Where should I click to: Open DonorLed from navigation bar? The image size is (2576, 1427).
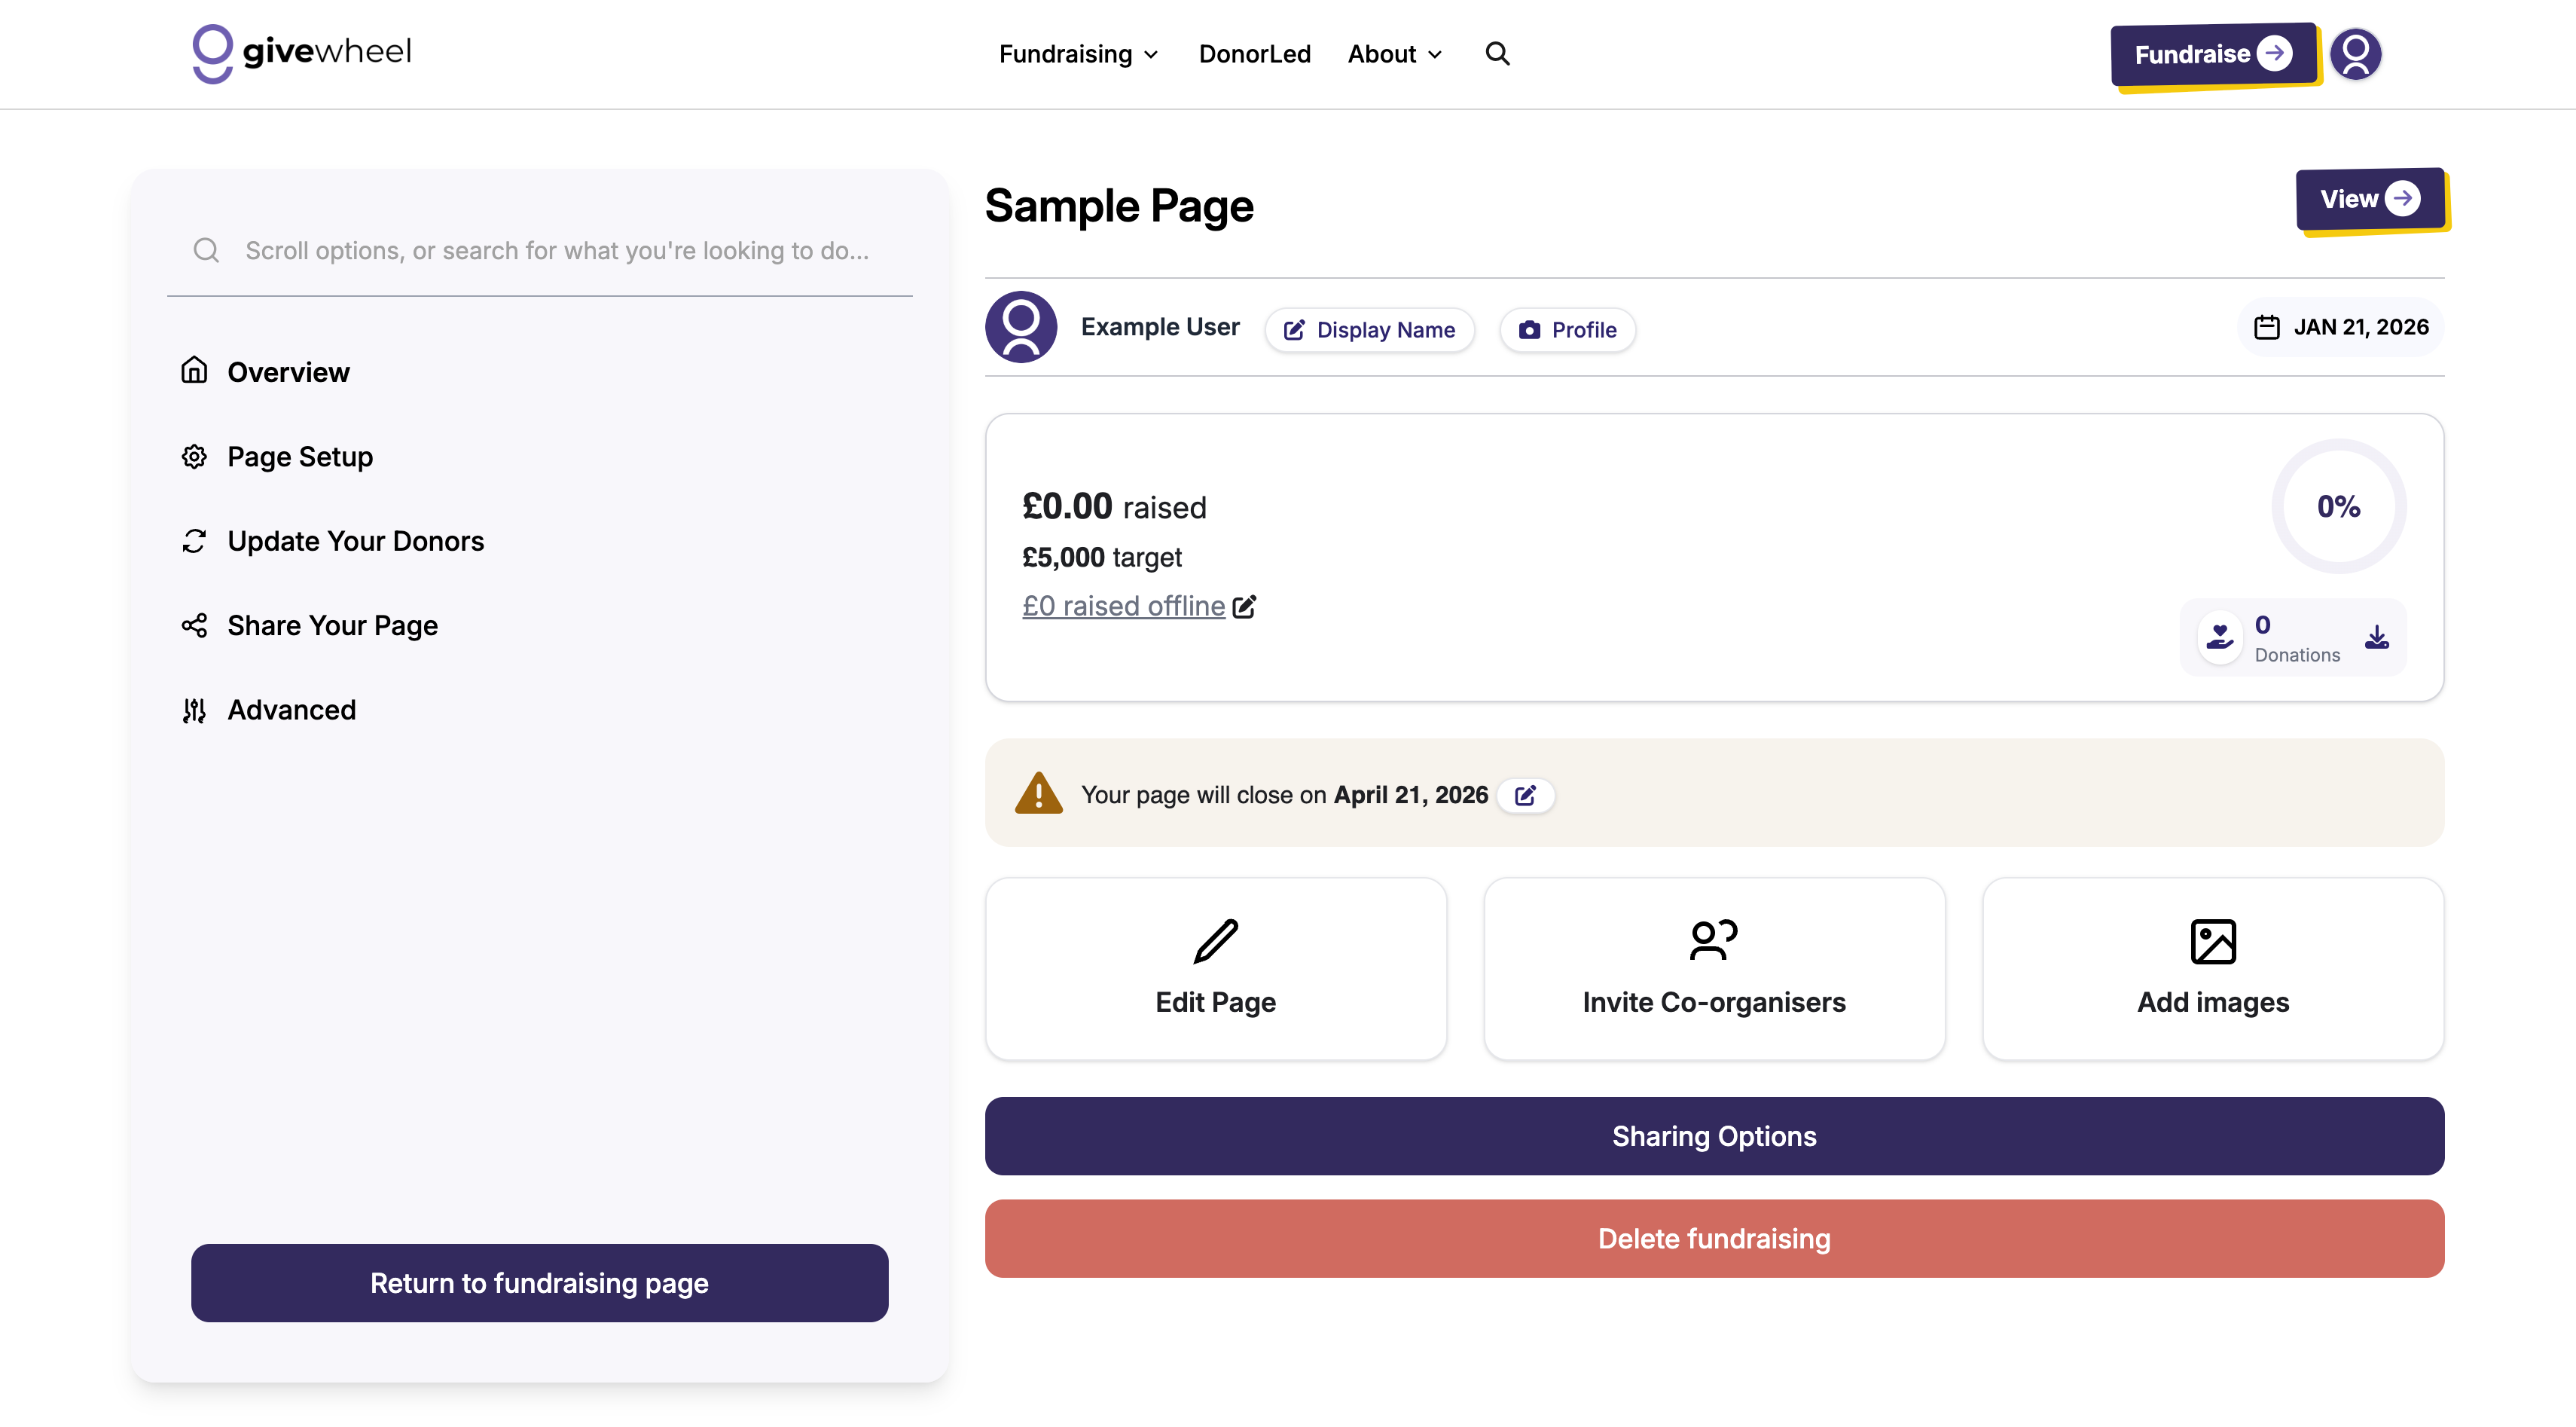pyautogui.click(x=1254, y=54)
